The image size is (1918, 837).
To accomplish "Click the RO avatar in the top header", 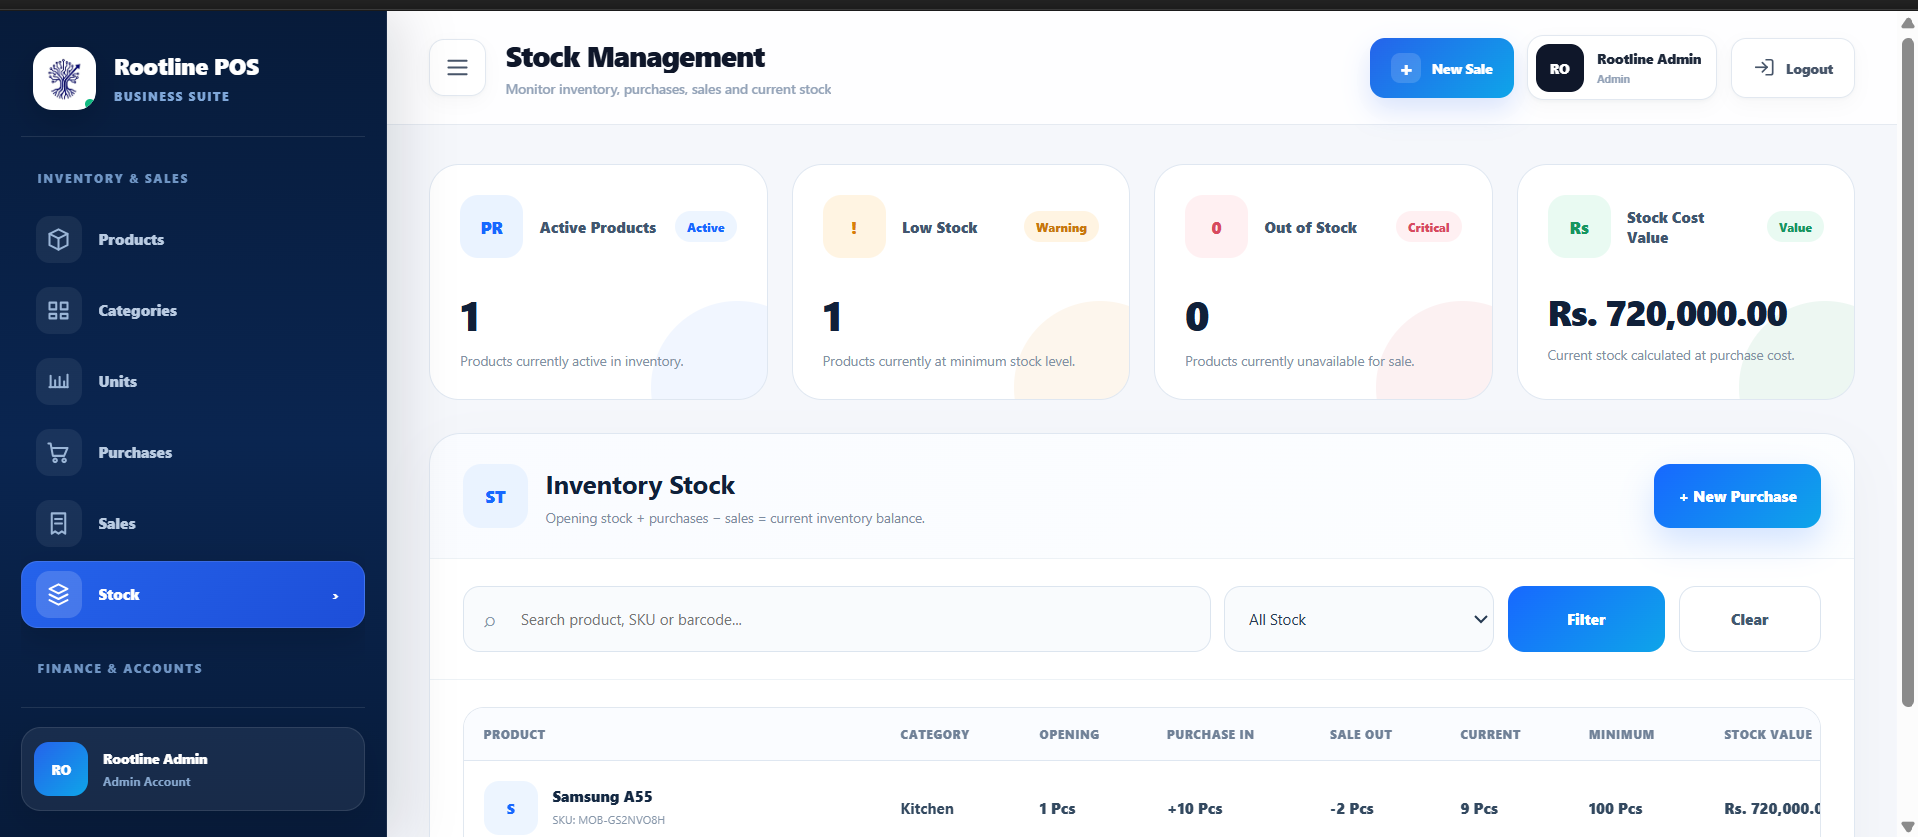I will (x=1560, y=68).
